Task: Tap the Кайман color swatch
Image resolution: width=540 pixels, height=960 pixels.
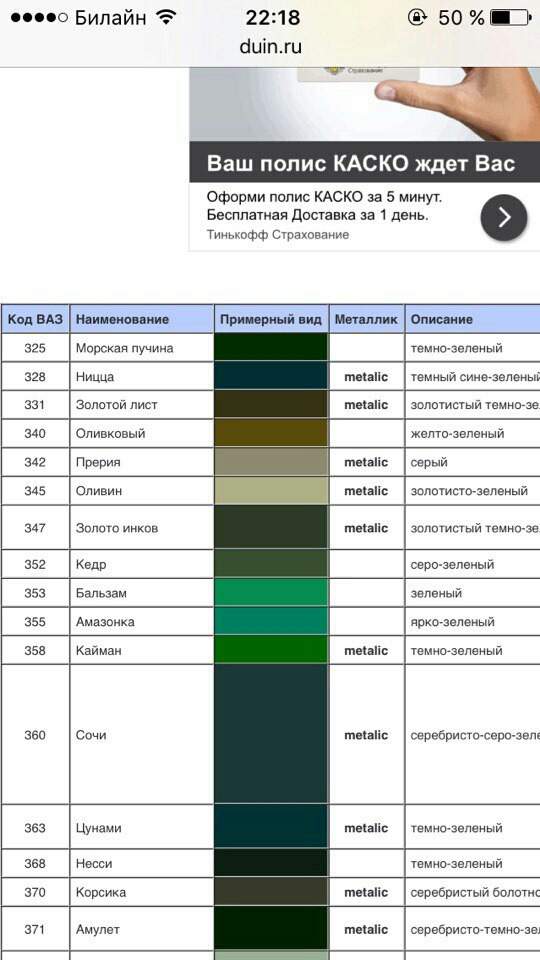Action: [271, 650]
